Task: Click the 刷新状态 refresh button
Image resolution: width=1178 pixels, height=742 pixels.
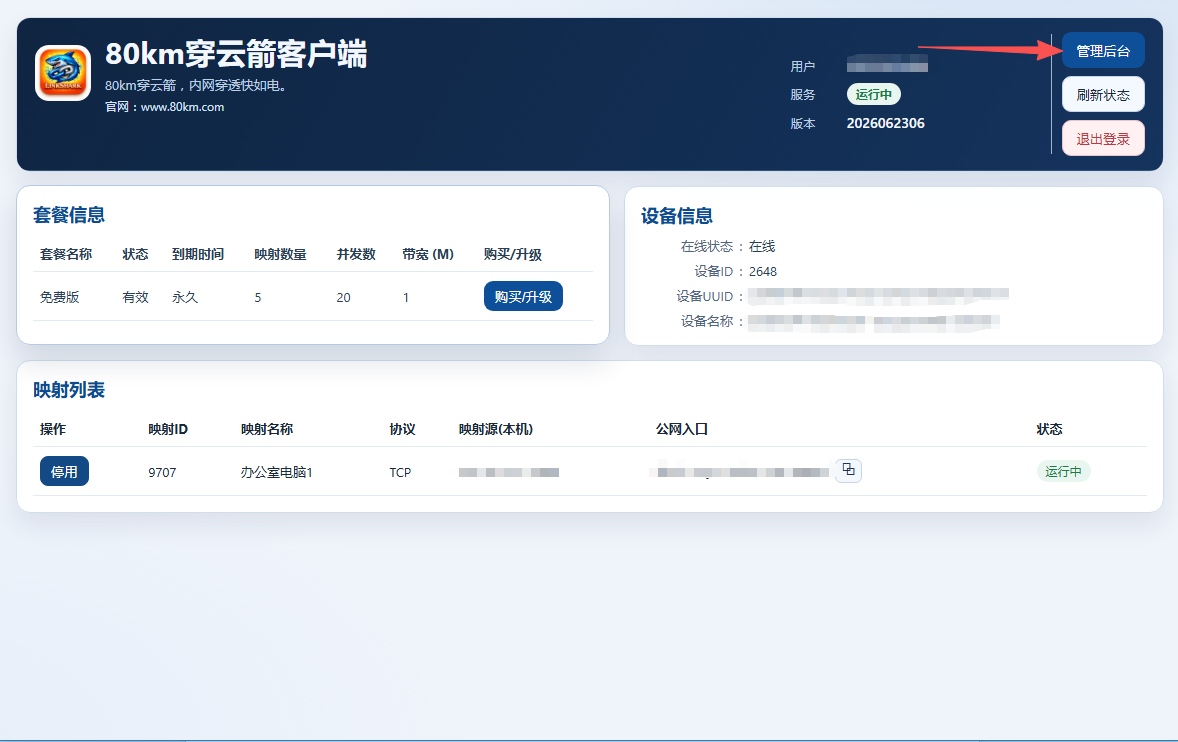Action: (x=1103, y=95)
